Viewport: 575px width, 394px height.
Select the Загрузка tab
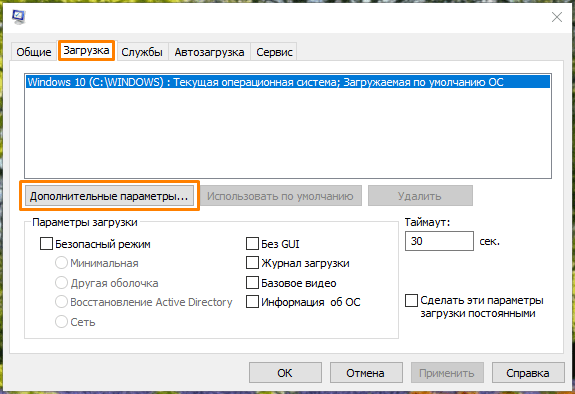87,50
